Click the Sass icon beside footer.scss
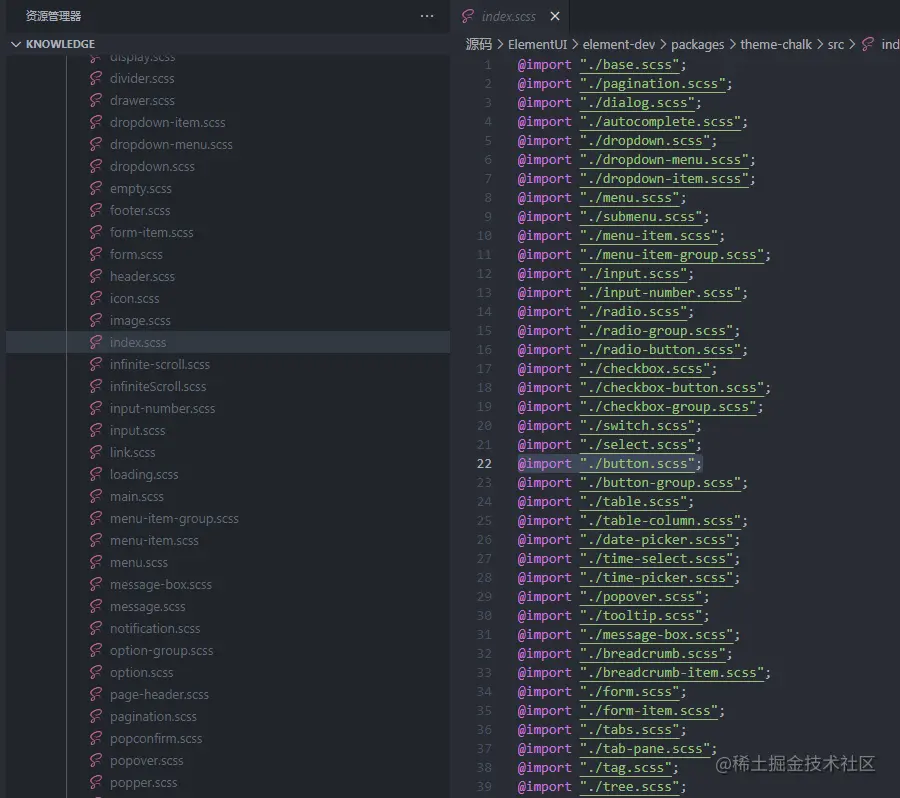Image resolution: width=900 pixels, height=798 pixels. coord(96,210)
